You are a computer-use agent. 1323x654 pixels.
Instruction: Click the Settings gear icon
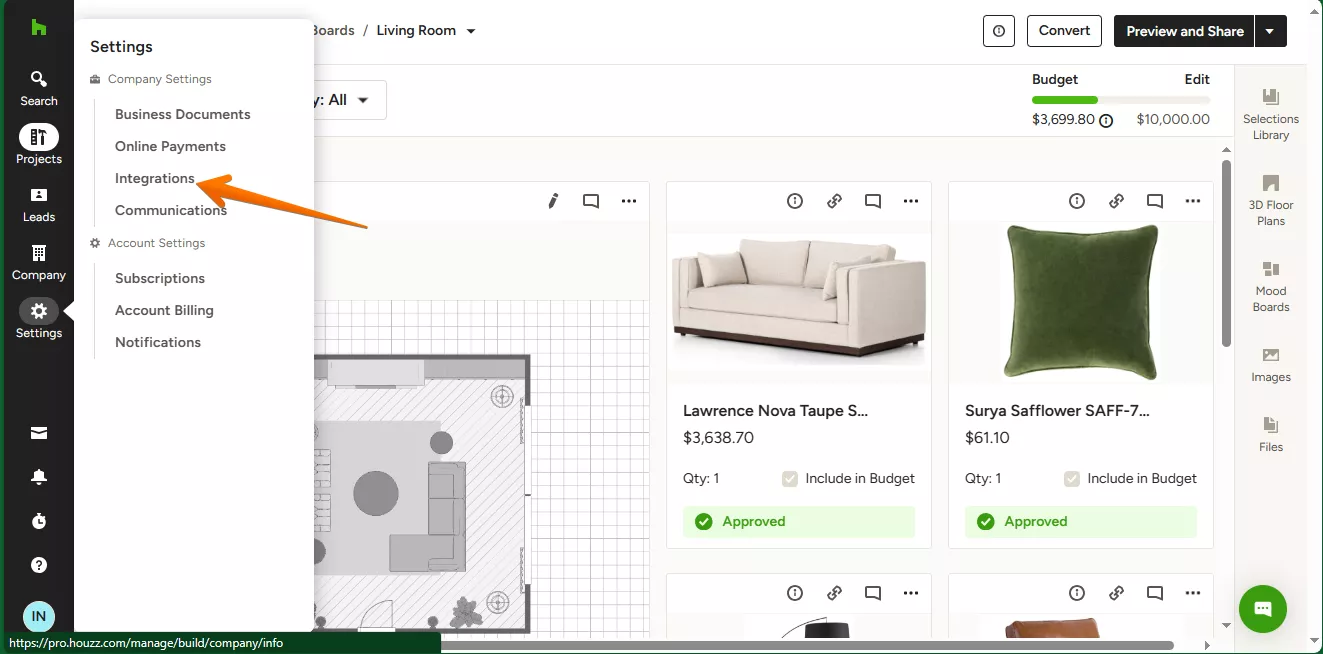tap(39, 311)
